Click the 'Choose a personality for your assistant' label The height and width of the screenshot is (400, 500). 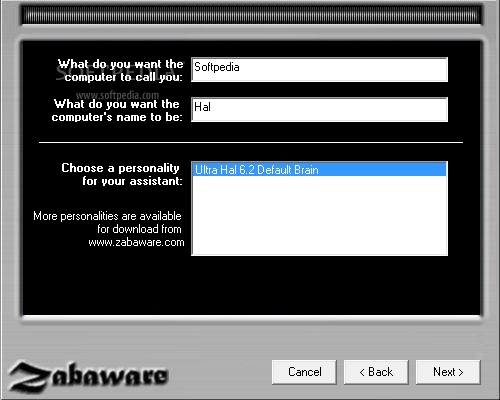point(122,174)
